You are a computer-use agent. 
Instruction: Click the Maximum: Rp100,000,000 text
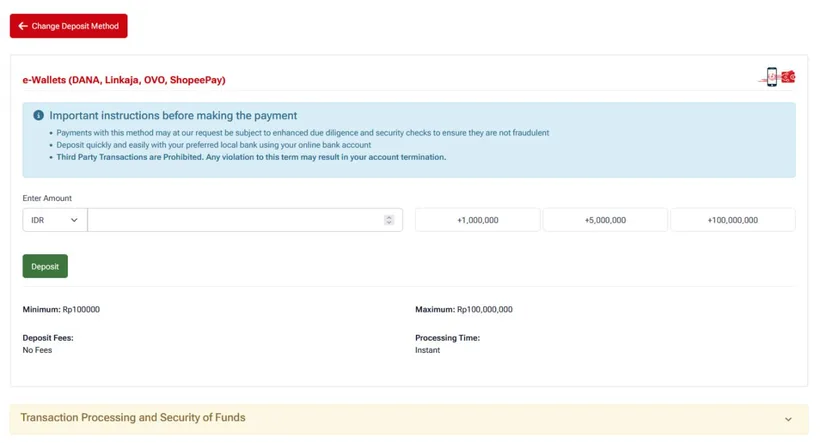[464, 310]
